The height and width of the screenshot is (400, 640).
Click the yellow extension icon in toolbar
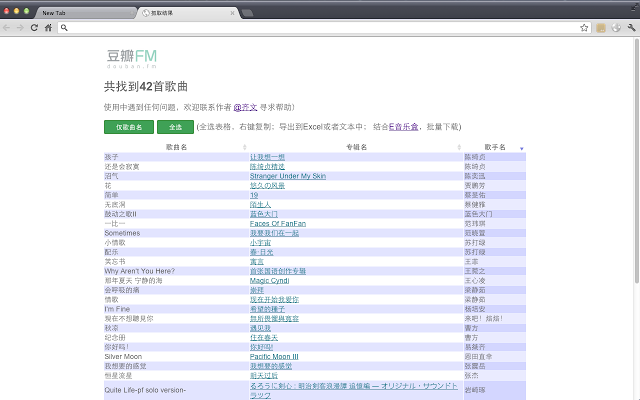pyautogui.click(x=601, y=27)
